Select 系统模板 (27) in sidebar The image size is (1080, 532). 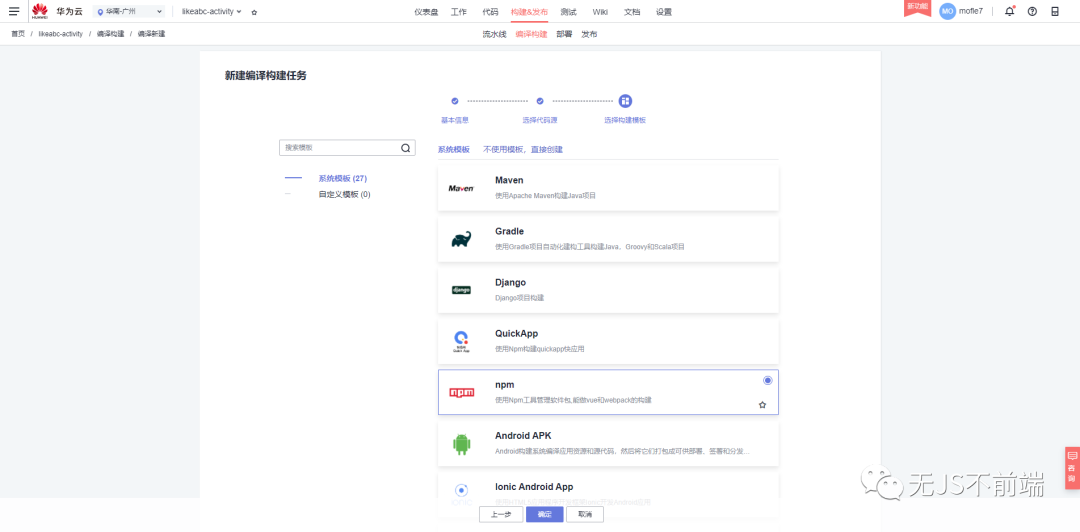(x=342, y=178)
